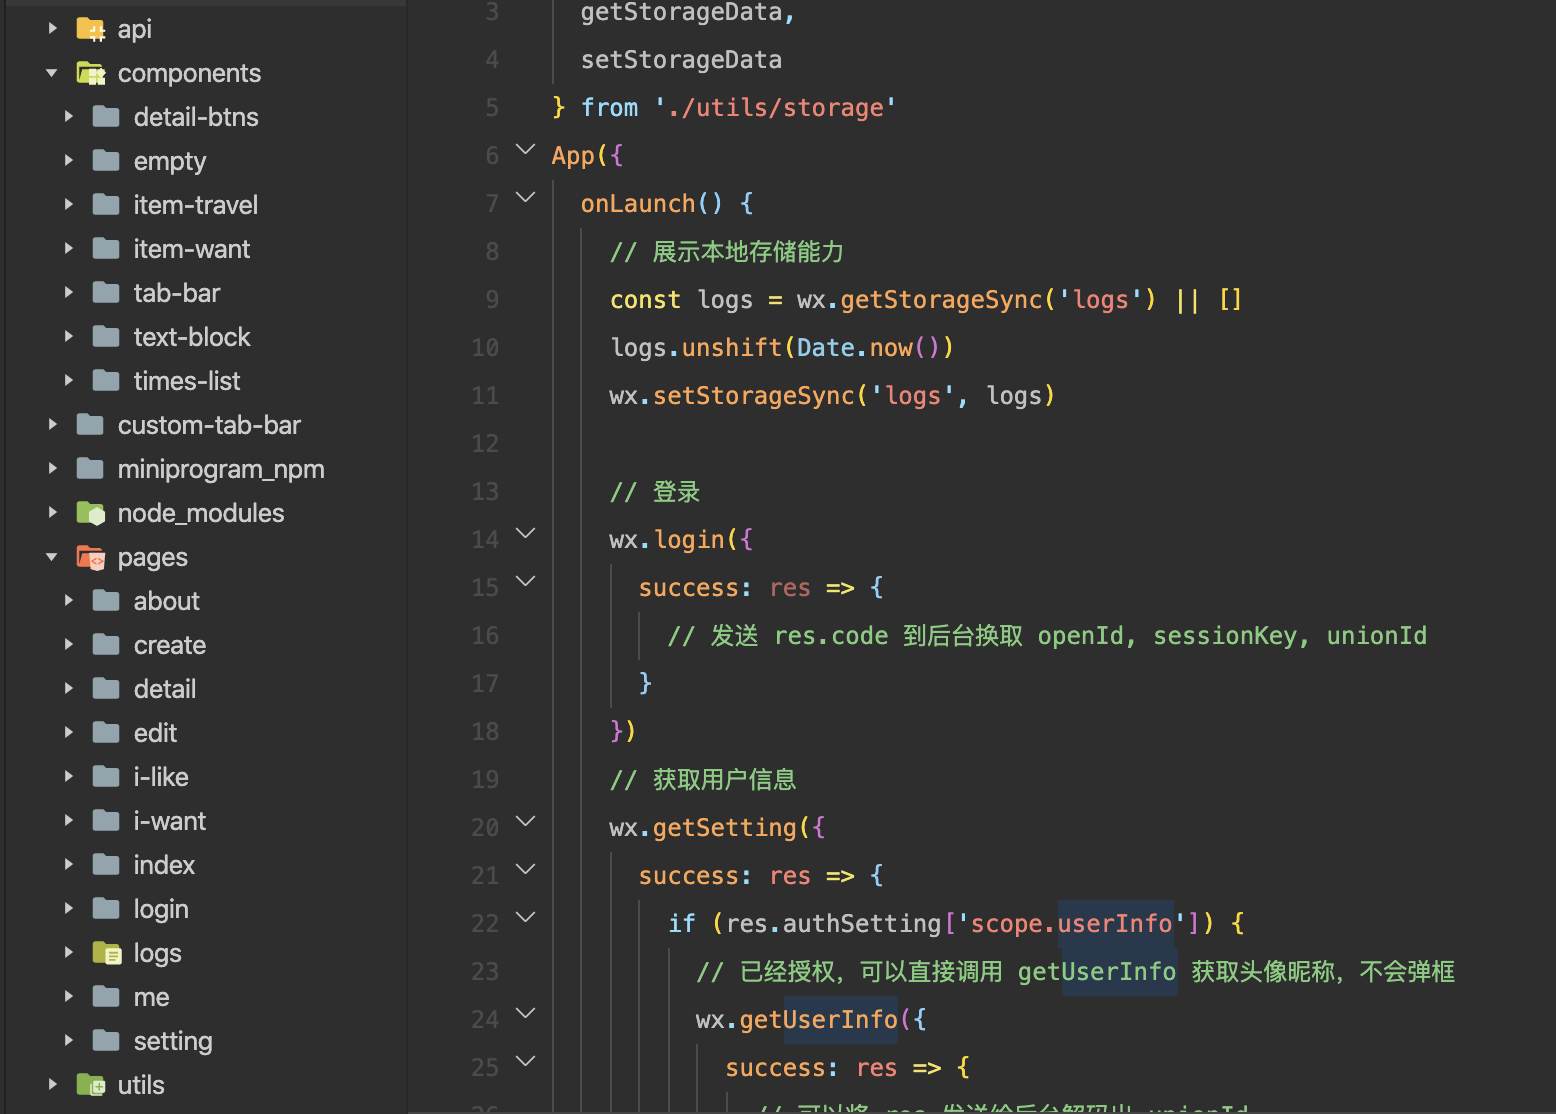Viewport: 1556px width, 1114px height.
Task: Click the empty folder icon
Action: coord(106,161)
